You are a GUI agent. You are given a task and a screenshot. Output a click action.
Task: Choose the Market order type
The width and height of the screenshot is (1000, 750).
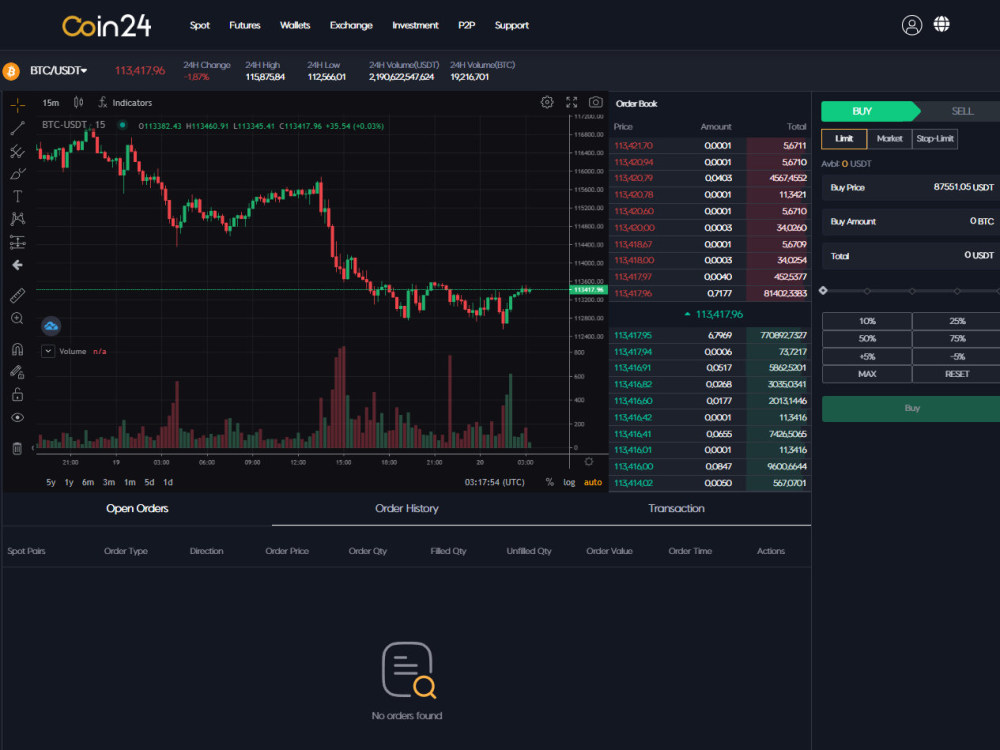[889, 138]
